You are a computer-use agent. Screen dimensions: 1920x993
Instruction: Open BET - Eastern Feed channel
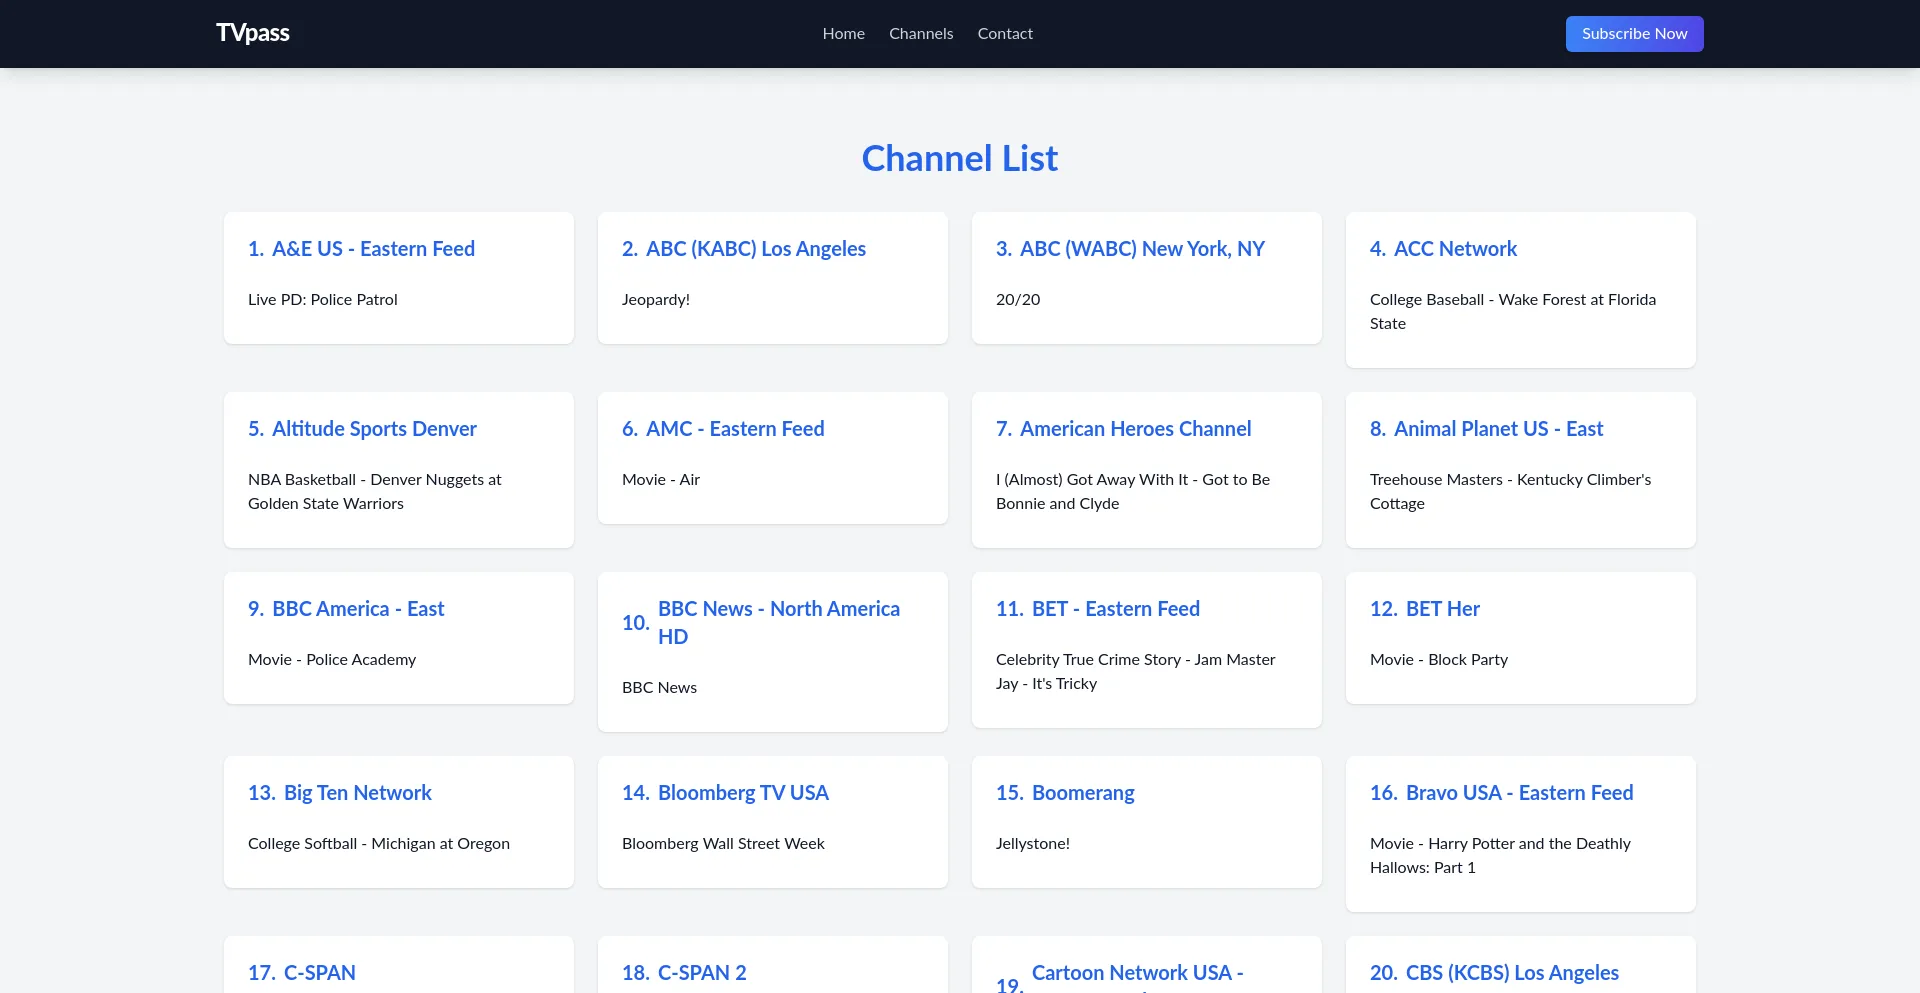click(1115, 609)
